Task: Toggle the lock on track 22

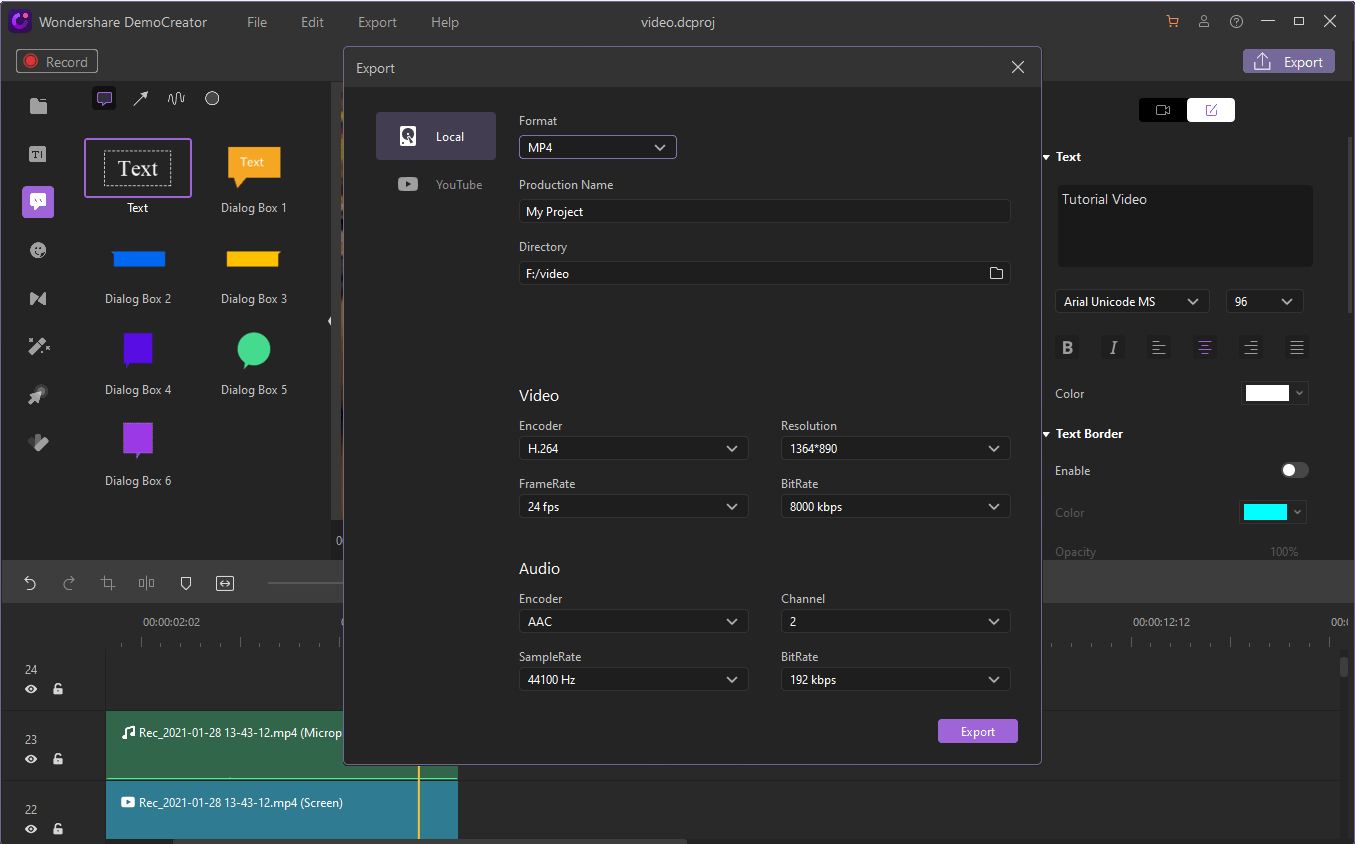Action: (58, 829)
